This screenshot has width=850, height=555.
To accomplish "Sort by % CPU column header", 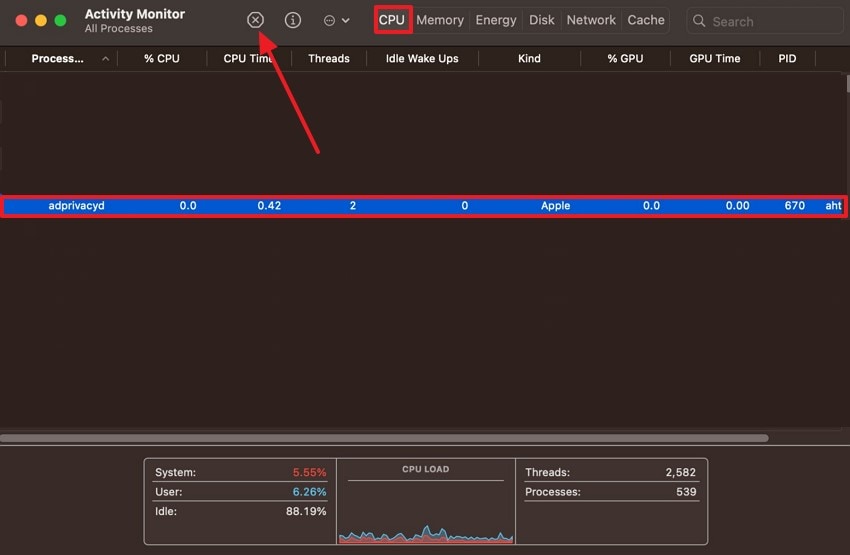I will coord(162,59).
